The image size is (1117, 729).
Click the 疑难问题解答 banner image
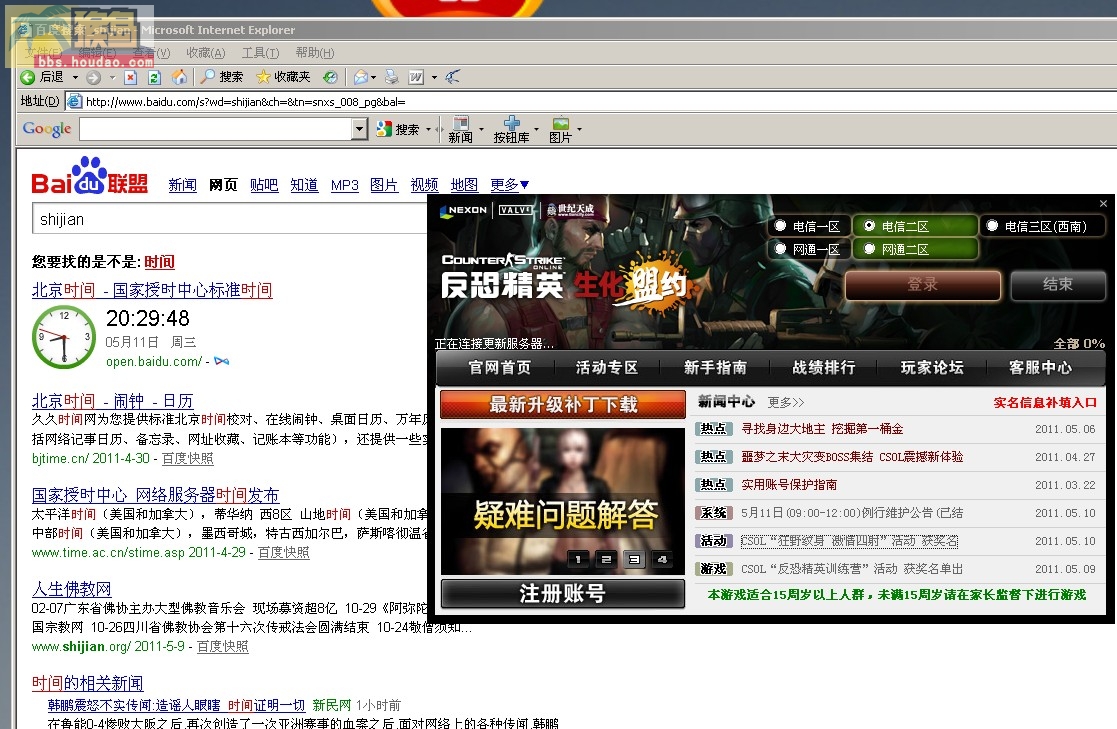tap(563, 501)
